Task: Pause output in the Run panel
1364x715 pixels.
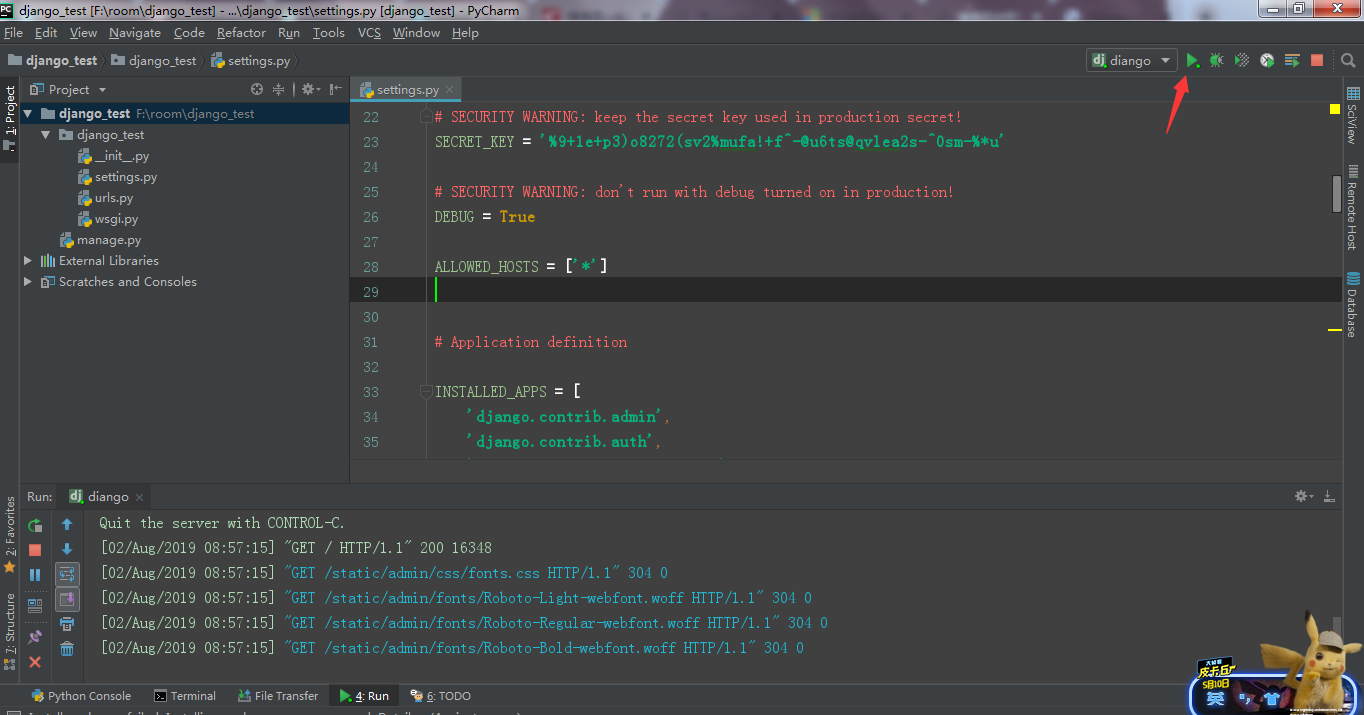Action: [35, 575]
